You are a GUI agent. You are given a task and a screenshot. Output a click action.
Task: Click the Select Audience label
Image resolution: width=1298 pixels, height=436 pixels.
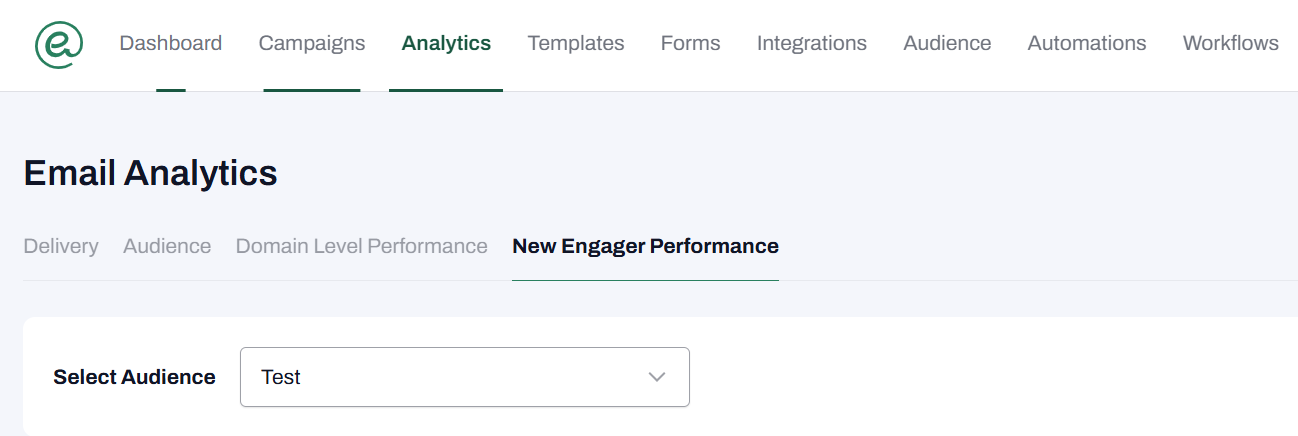[x=134, y=377]
